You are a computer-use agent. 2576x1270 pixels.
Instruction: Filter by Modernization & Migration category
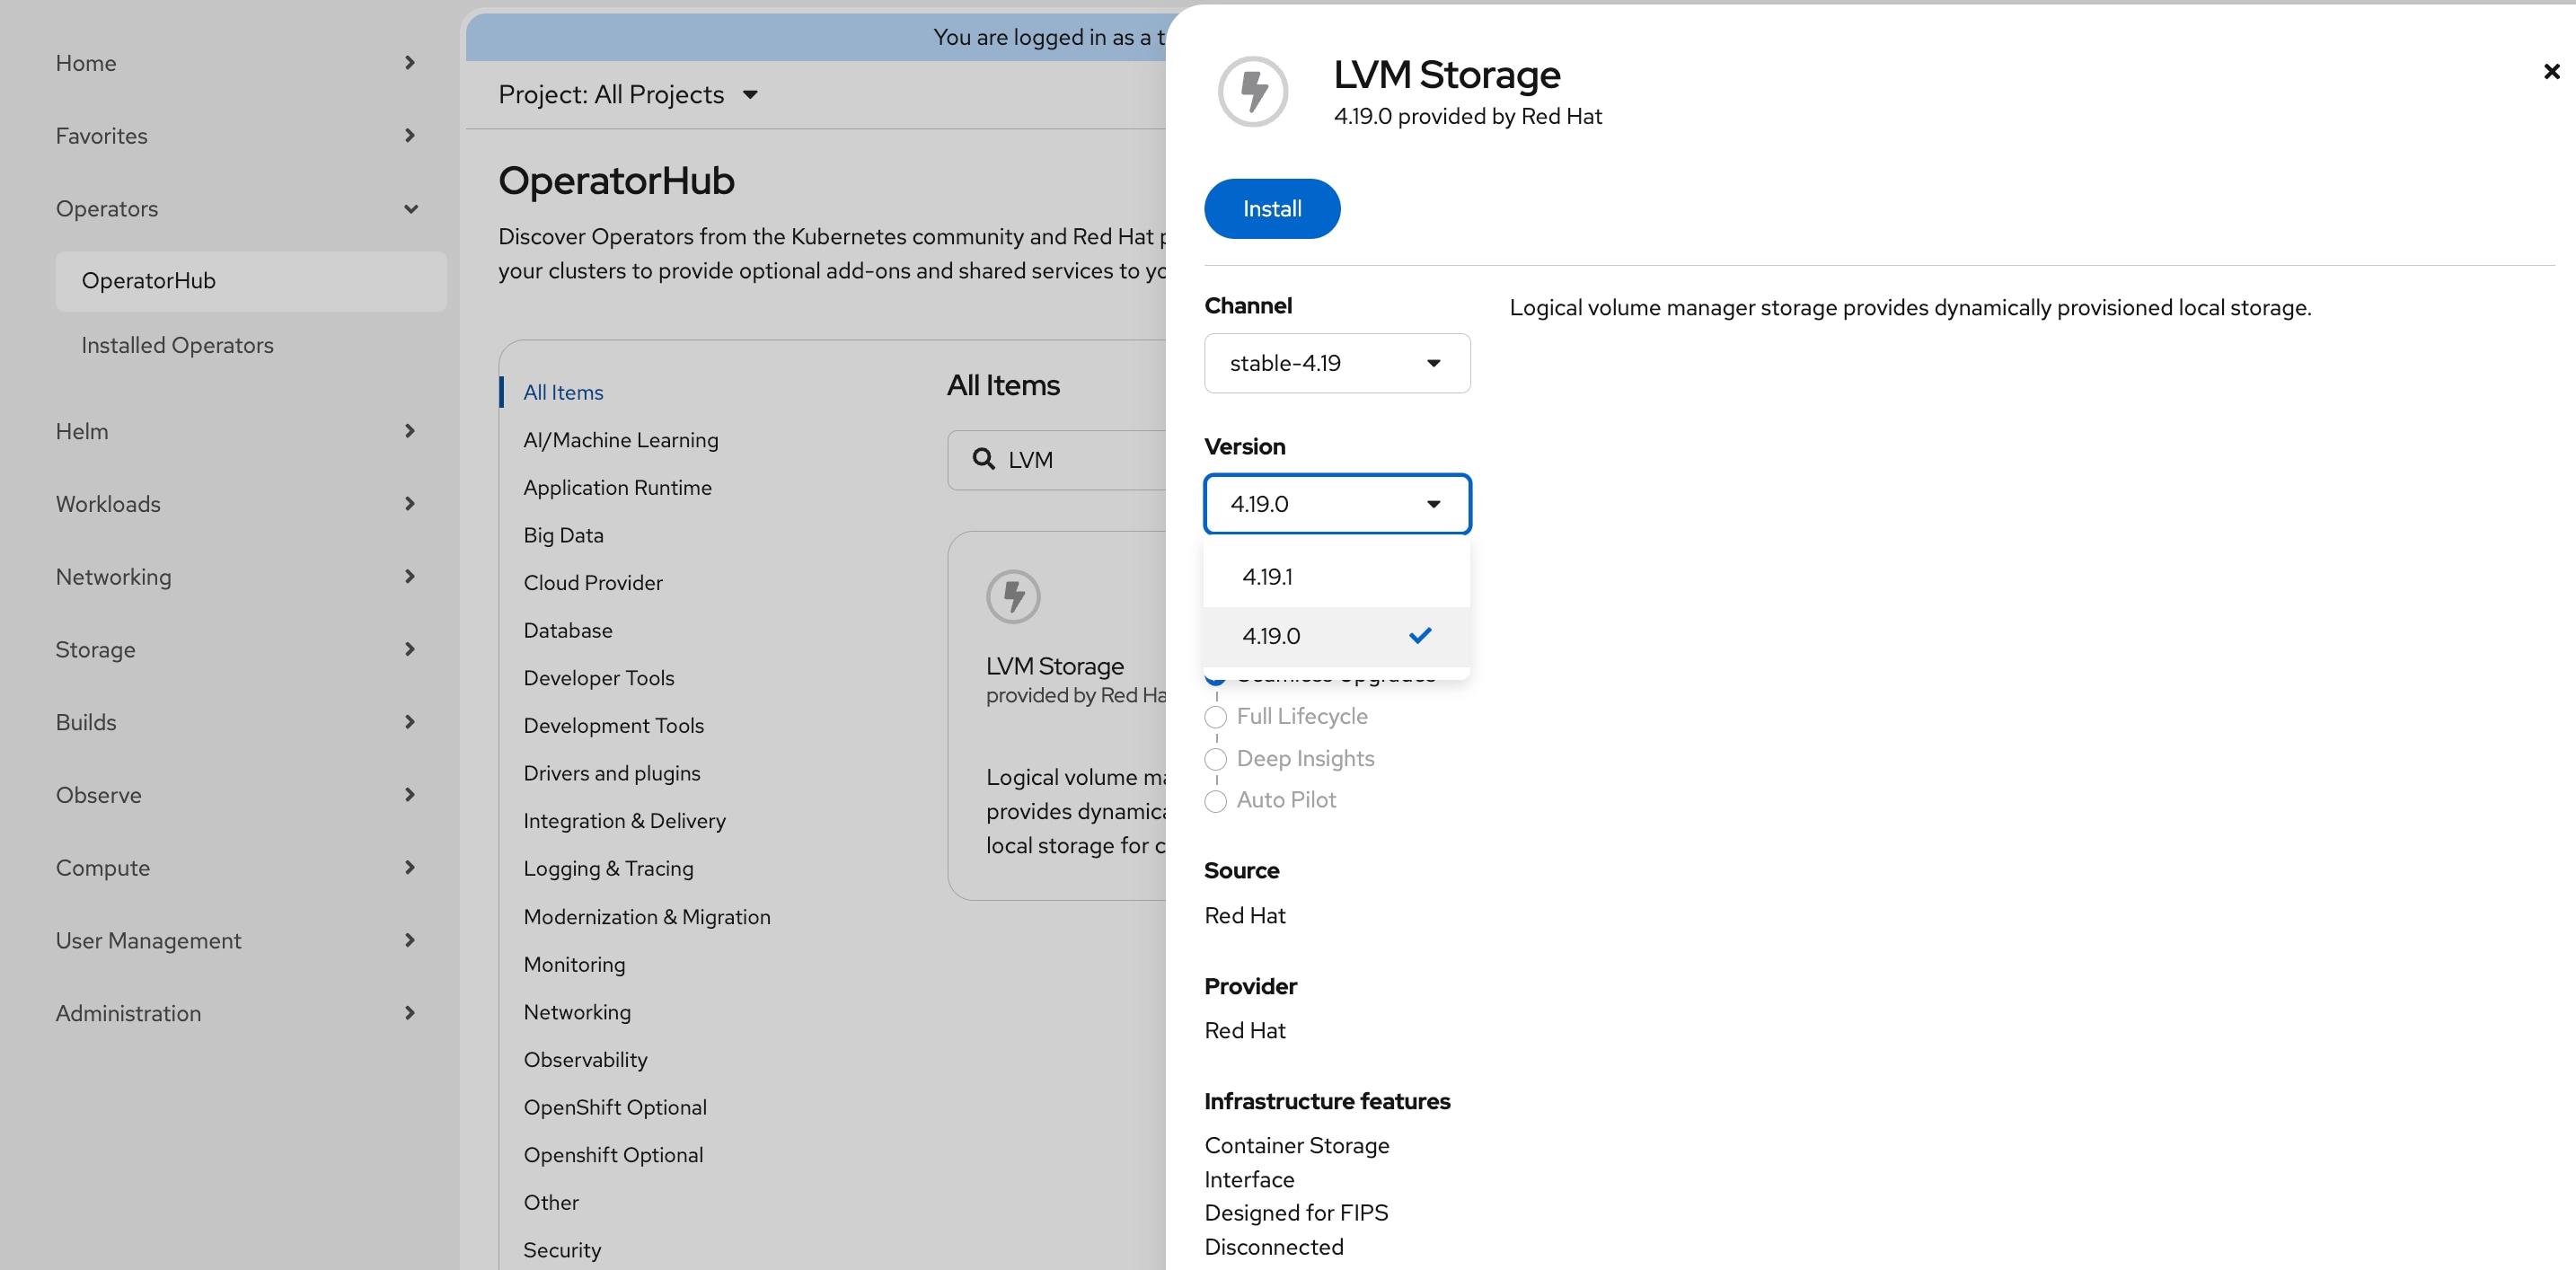coord(647,918)
